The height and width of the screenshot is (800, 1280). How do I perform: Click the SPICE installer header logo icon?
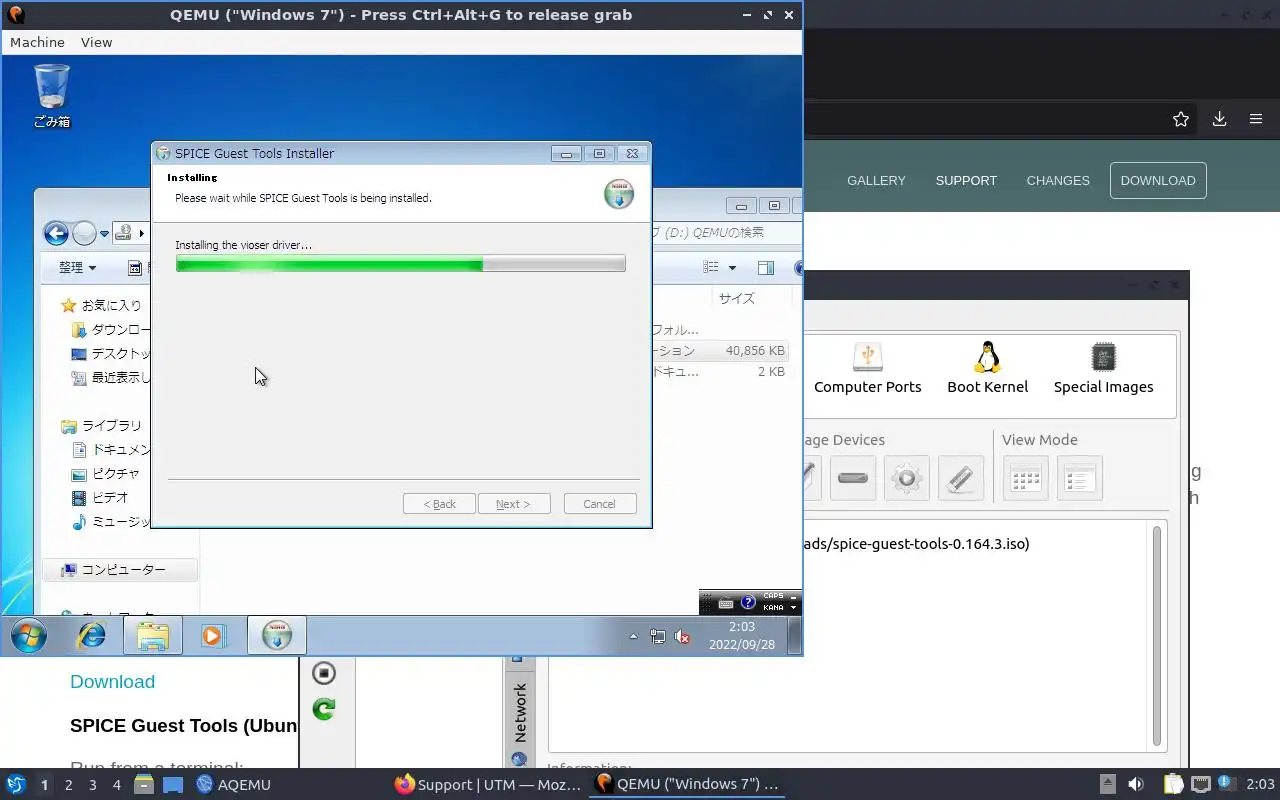[x=619, y=194]
